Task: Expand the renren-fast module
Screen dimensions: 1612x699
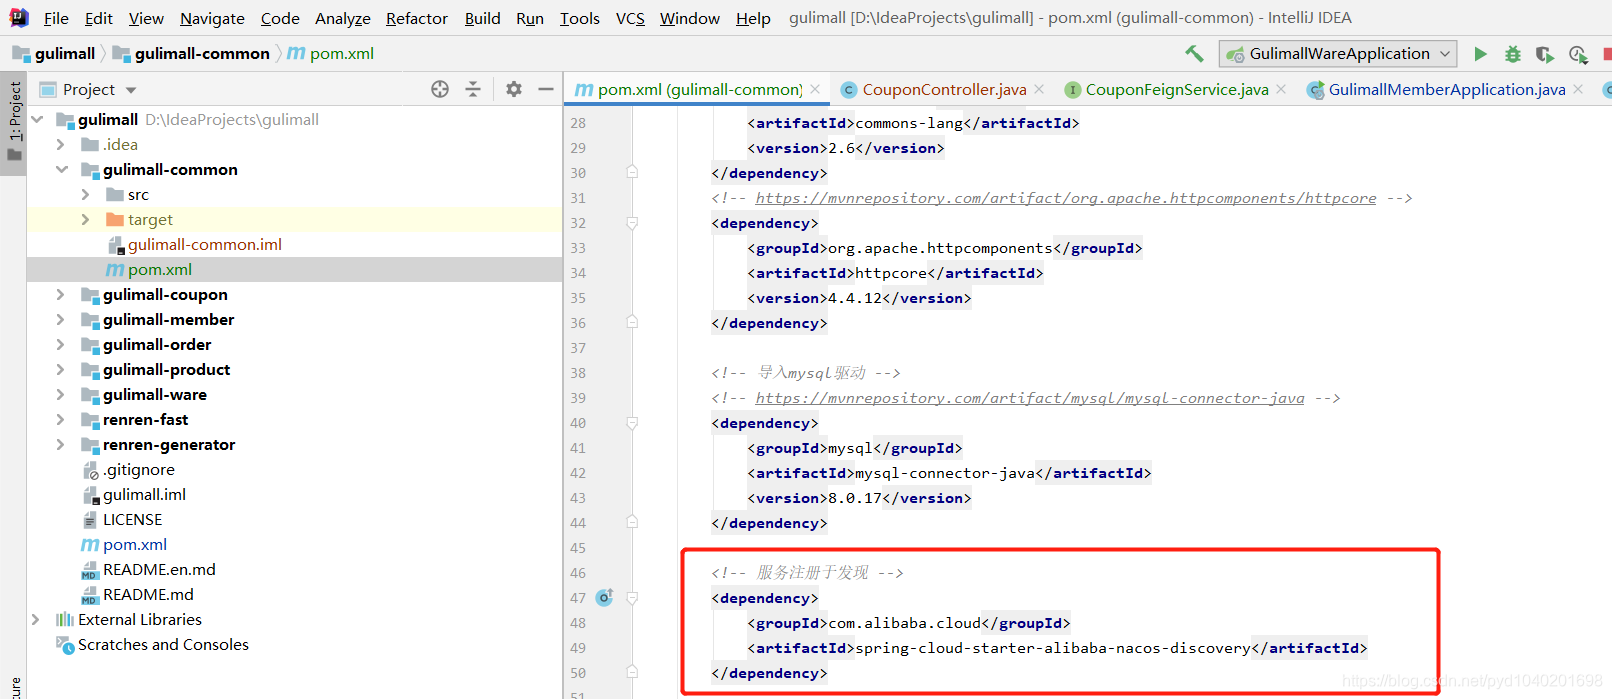Action: pos(61,419)
